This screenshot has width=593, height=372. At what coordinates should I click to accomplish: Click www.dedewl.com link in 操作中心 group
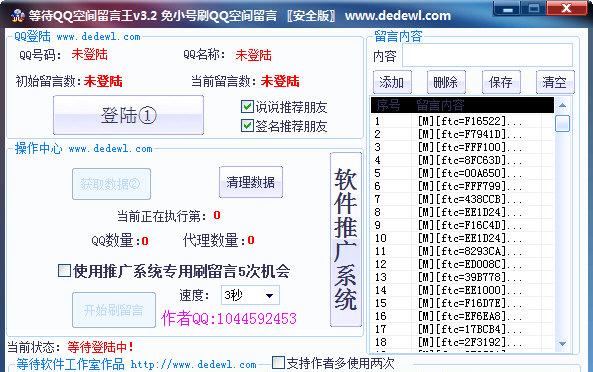coord(110,149)
